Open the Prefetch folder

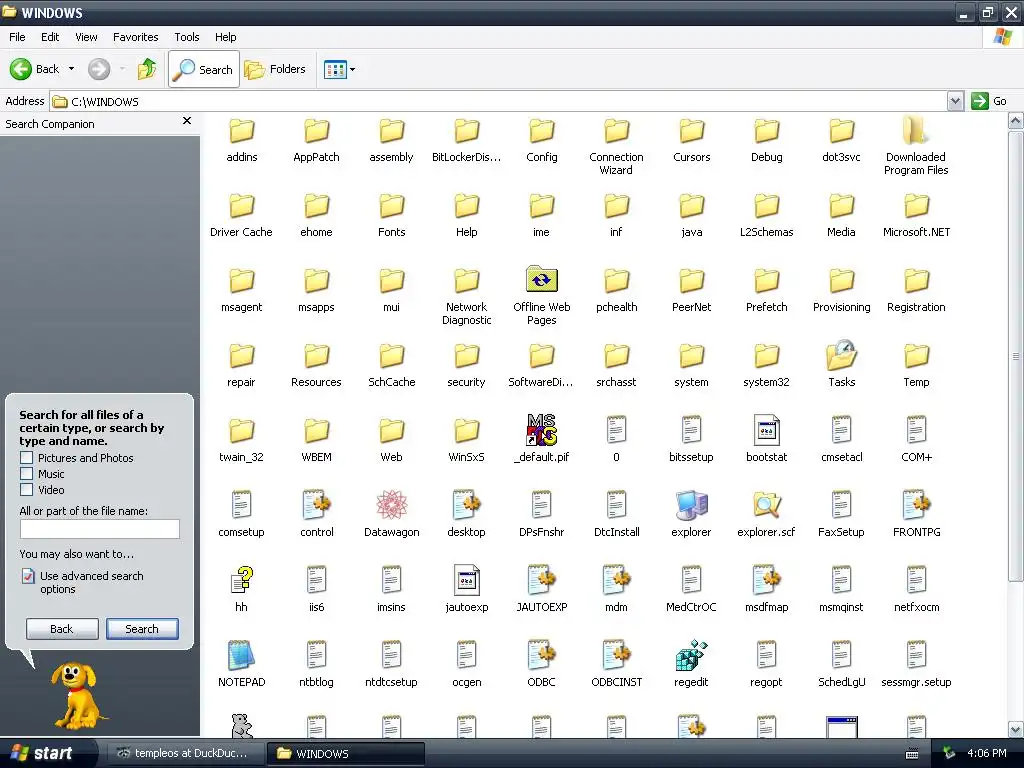[x=766, y=281]
